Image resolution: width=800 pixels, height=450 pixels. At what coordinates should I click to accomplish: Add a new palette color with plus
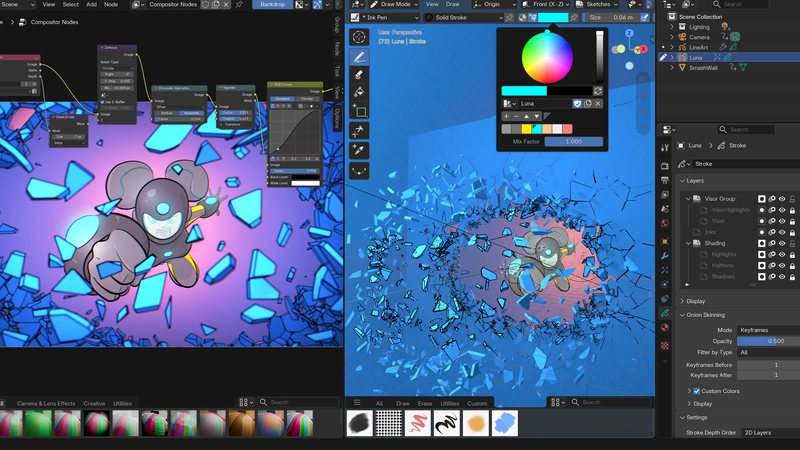[x=506, y=116]
